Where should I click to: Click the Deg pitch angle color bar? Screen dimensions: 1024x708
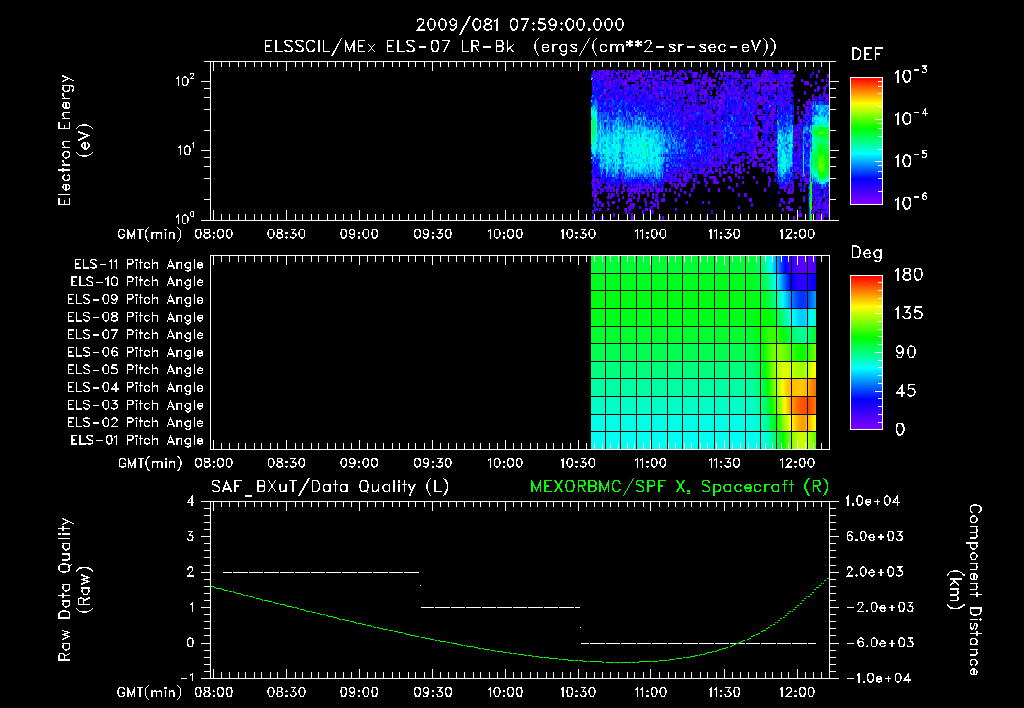tap(866, 352)
